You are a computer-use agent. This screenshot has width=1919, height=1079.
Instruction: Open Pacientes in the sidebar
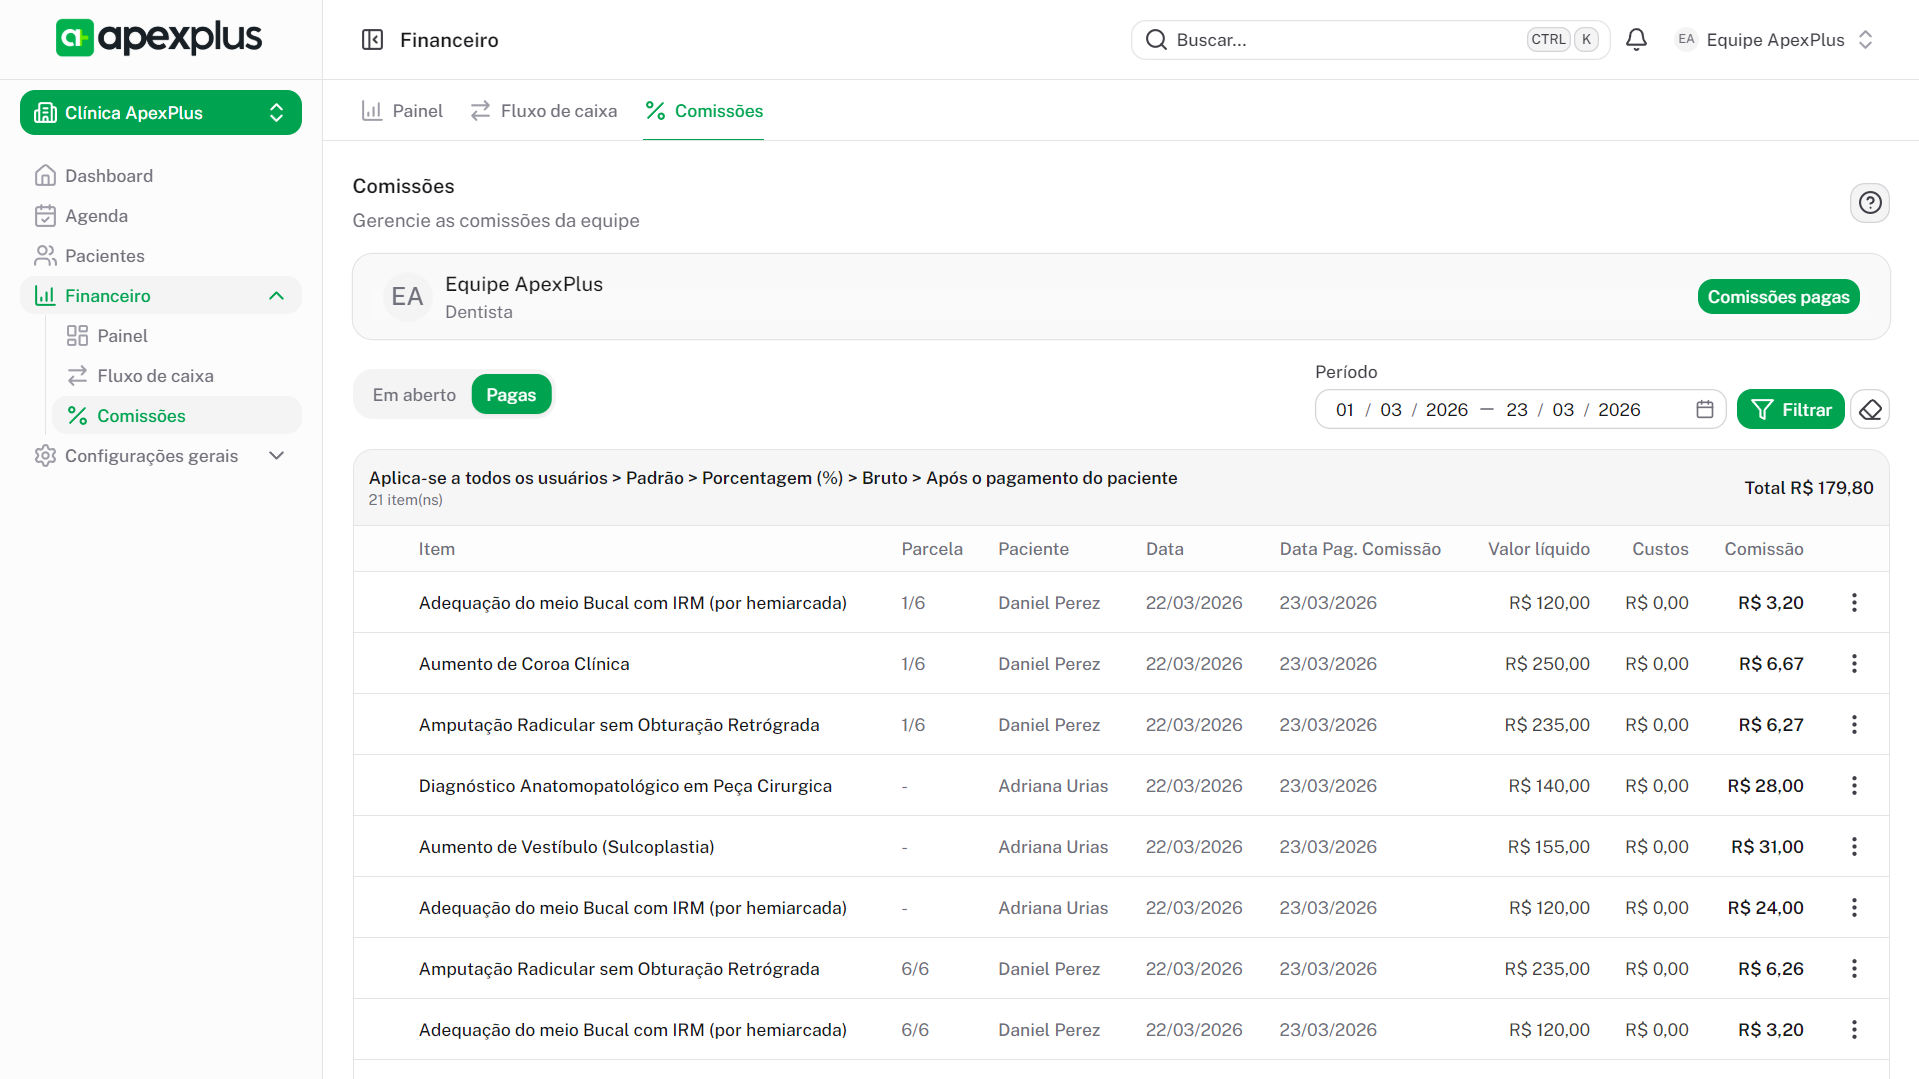[x=104, y=256]
